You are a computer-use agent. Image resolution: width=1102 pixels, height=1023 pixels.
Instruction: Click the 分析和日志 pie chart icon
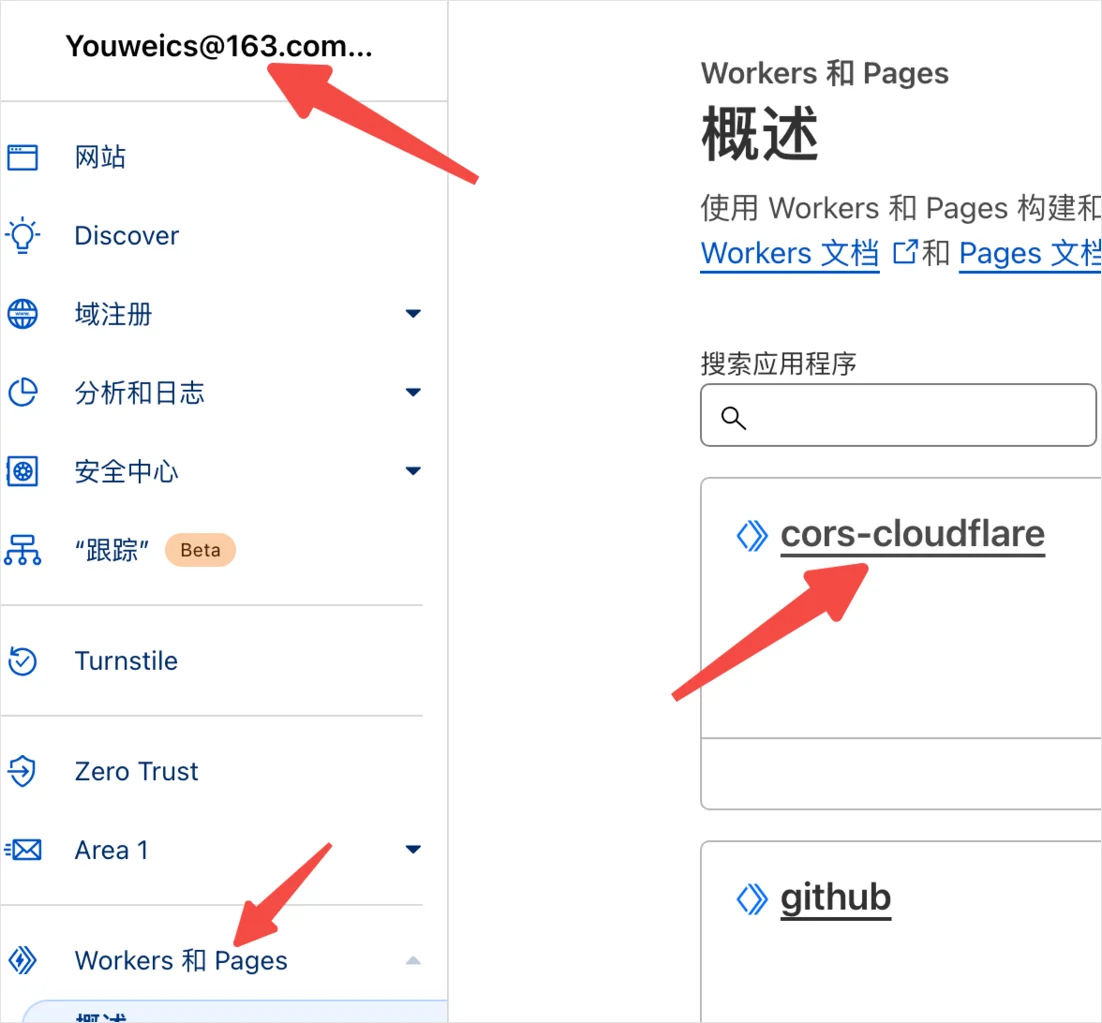tap(22, 392)
